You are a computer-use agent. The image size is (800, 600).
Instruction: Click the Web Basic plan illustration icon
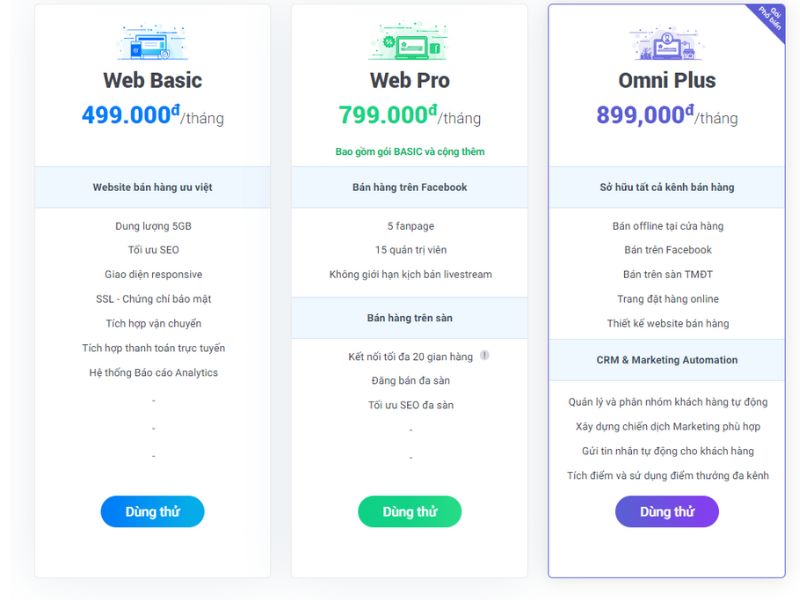point(153,44)
